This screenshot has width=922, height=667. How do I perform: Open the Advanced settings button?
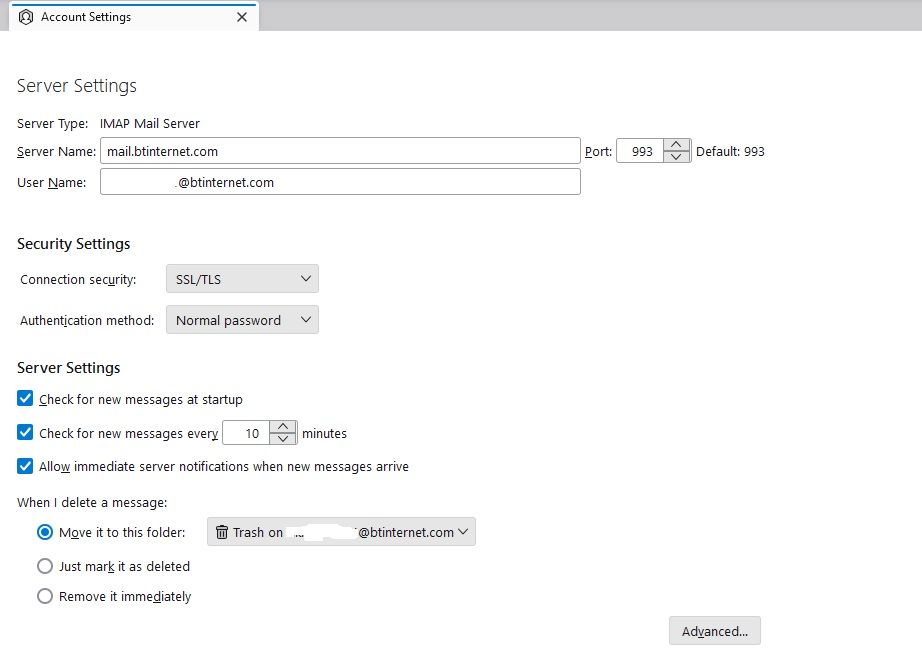pos(714,631)
